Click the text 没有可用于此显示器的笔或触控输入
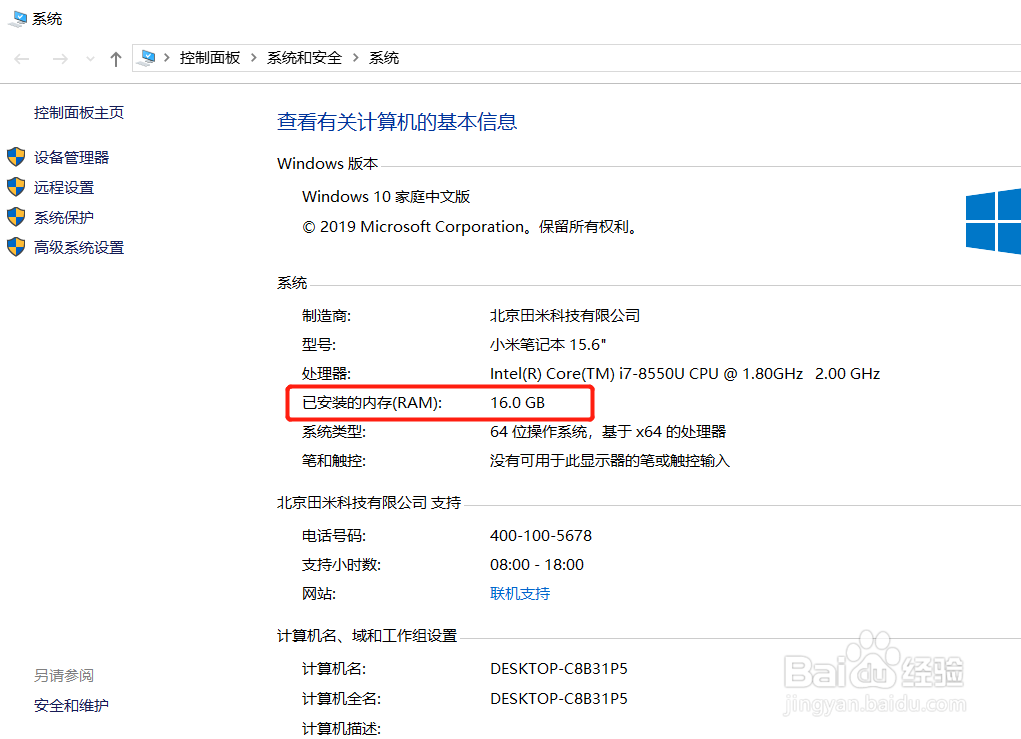 [609, 461]
